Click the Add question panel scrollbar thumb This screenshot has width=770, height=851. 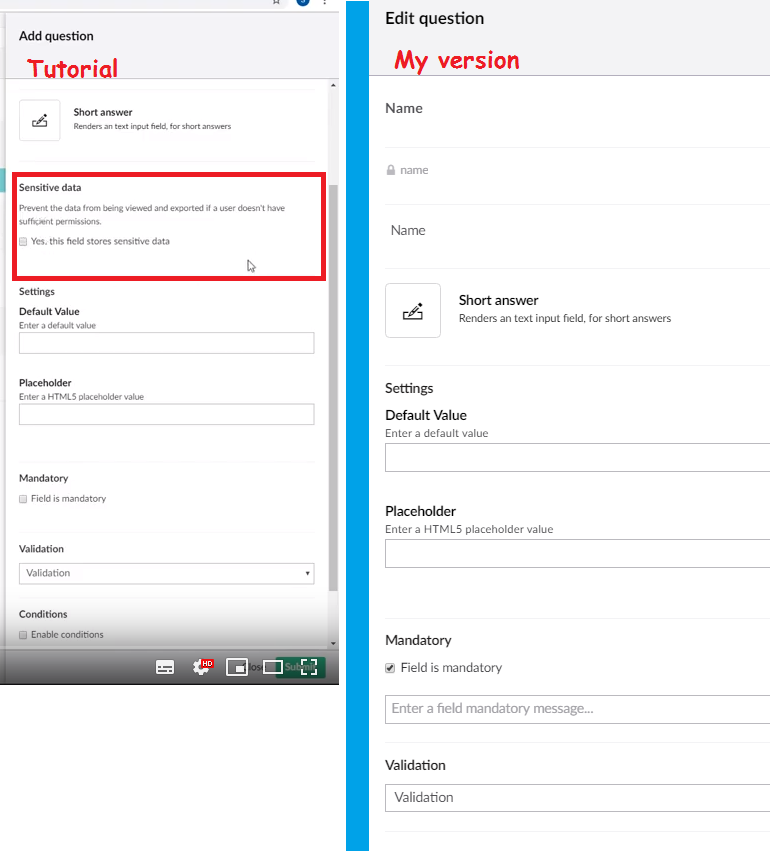pyautogui.click(x=333, y=388)
